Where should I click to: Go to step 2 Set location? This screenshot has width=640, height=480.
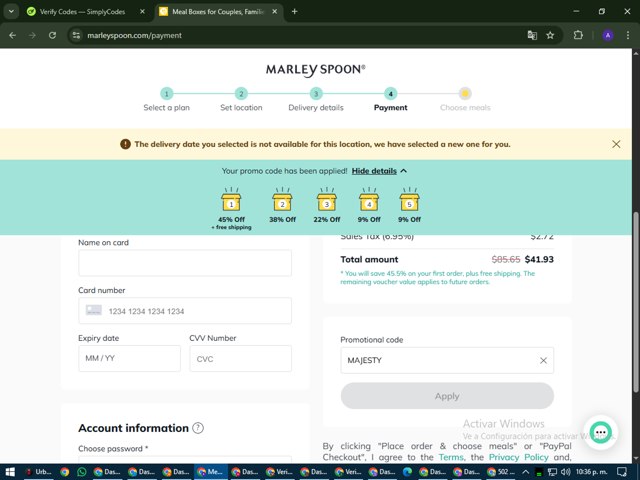click(241, 94)
